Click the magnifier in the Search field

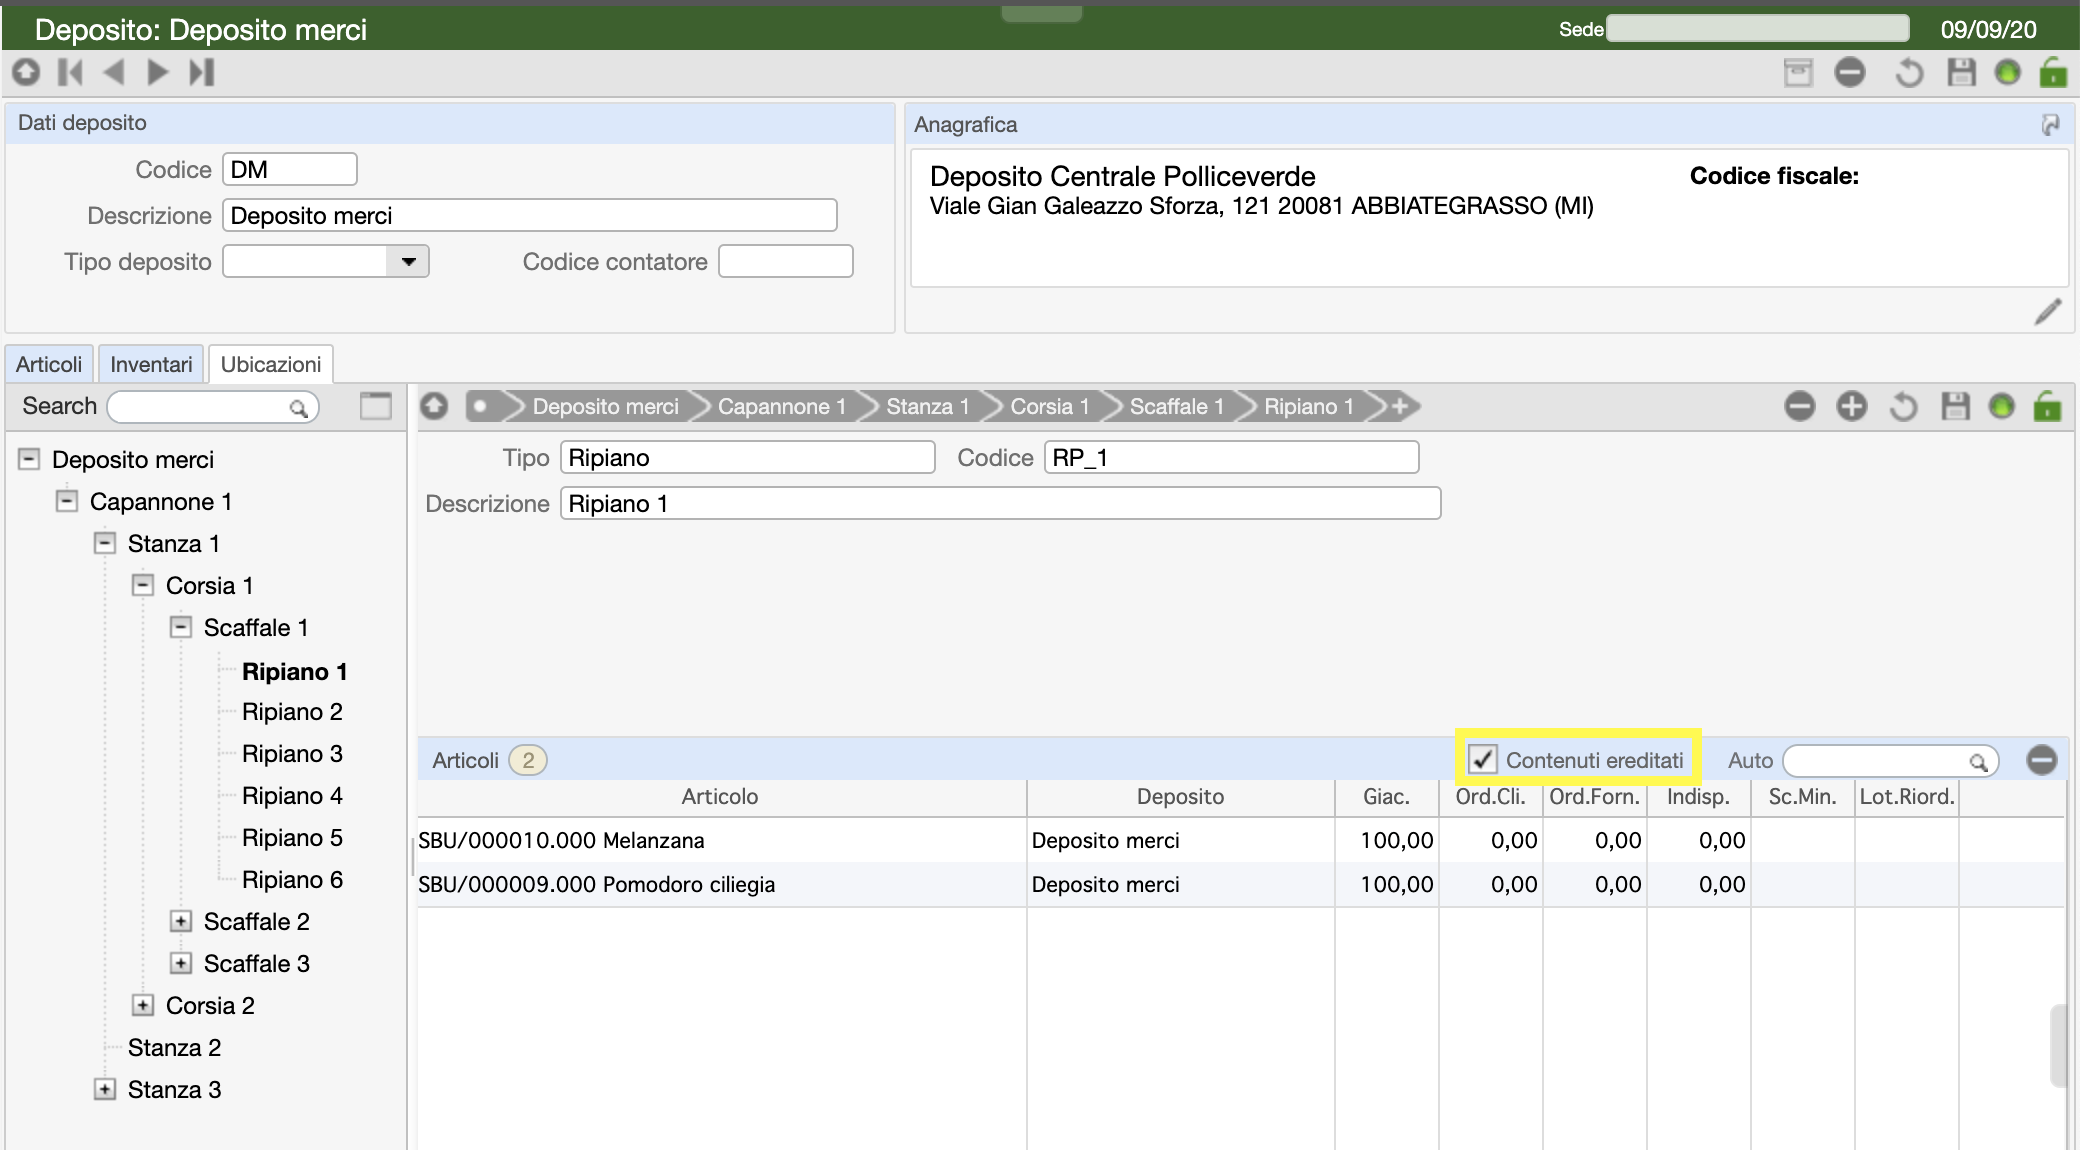pos(298,408)
